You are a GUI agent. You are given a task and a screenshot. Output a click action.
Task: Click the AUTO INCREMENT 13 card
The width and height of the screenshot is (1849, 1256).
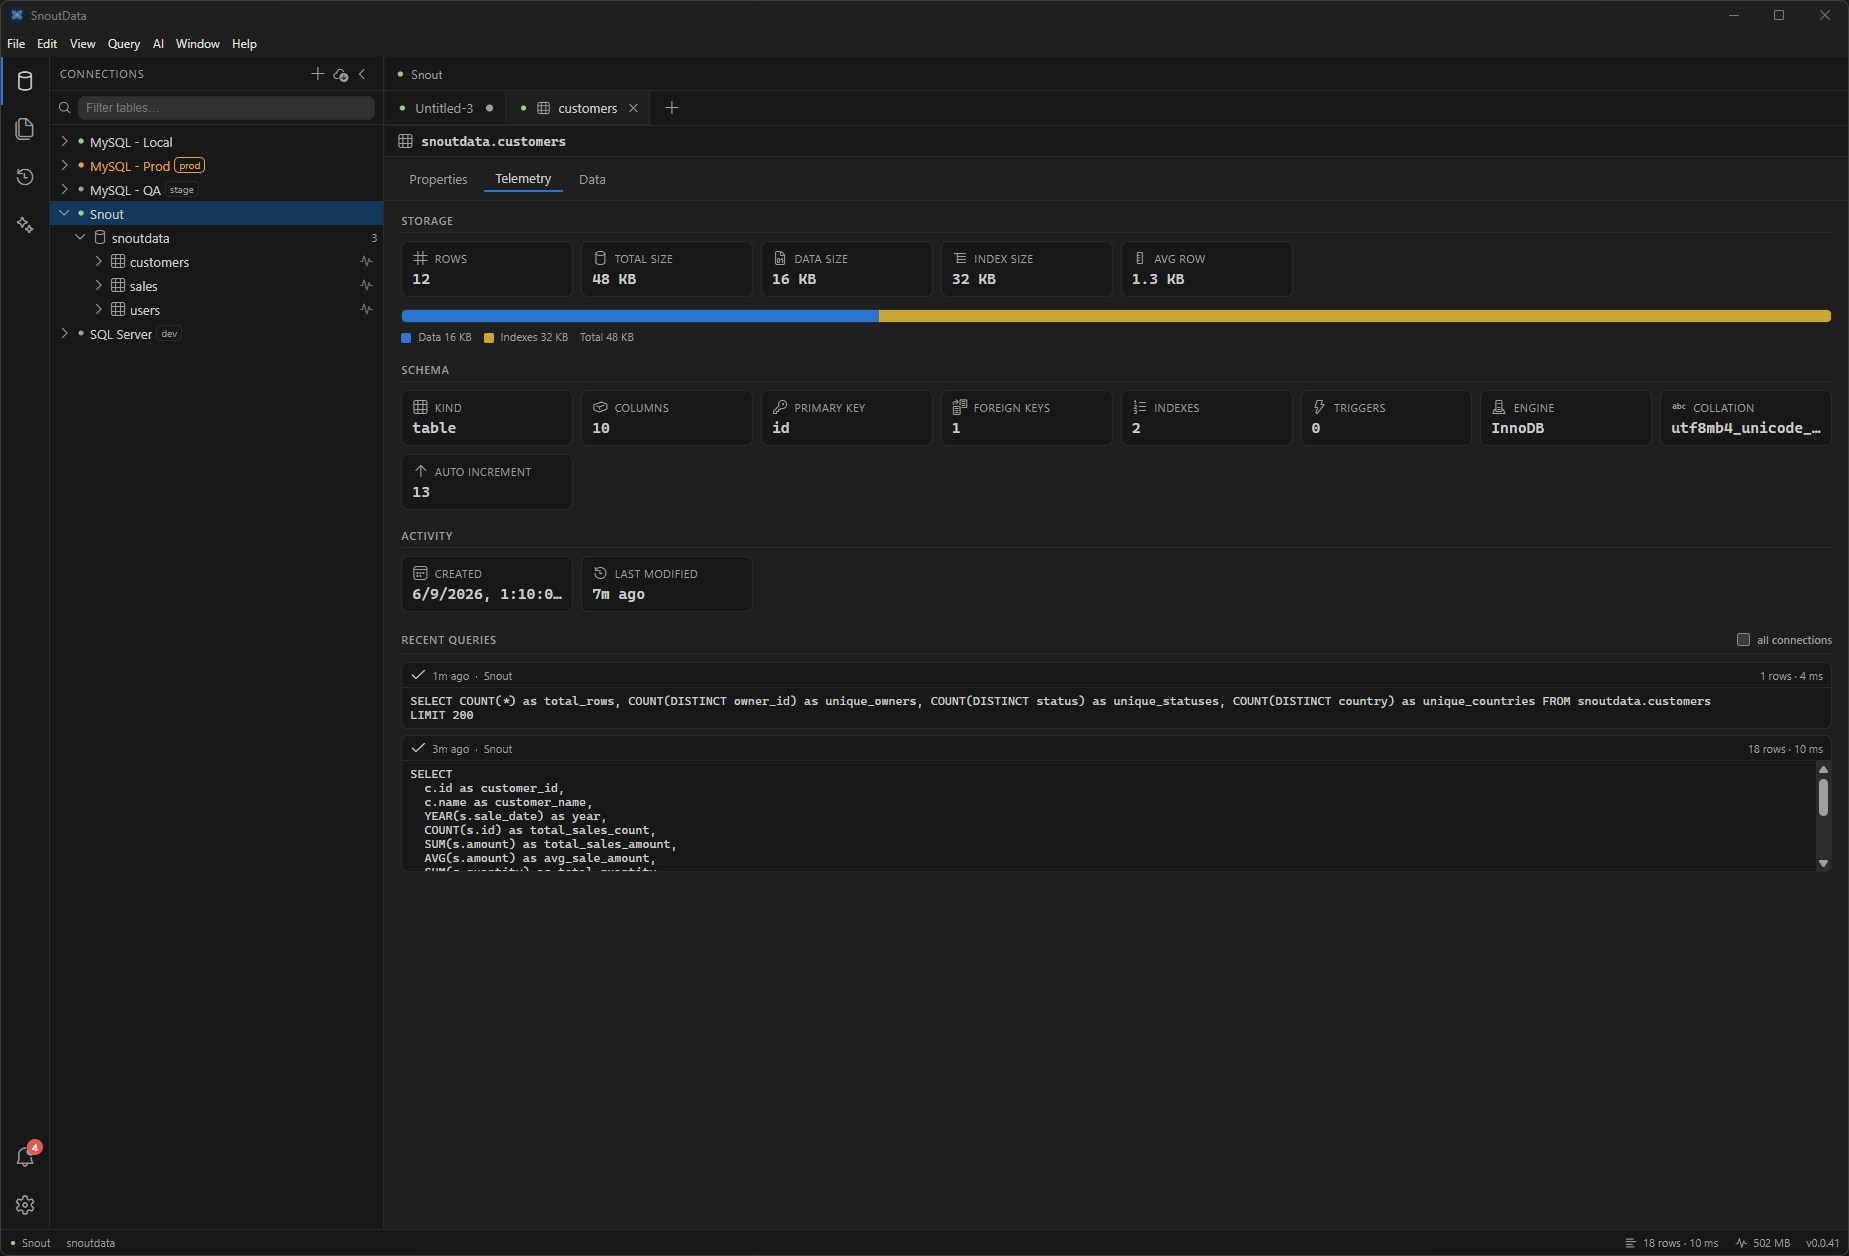[x=487, y=482]
